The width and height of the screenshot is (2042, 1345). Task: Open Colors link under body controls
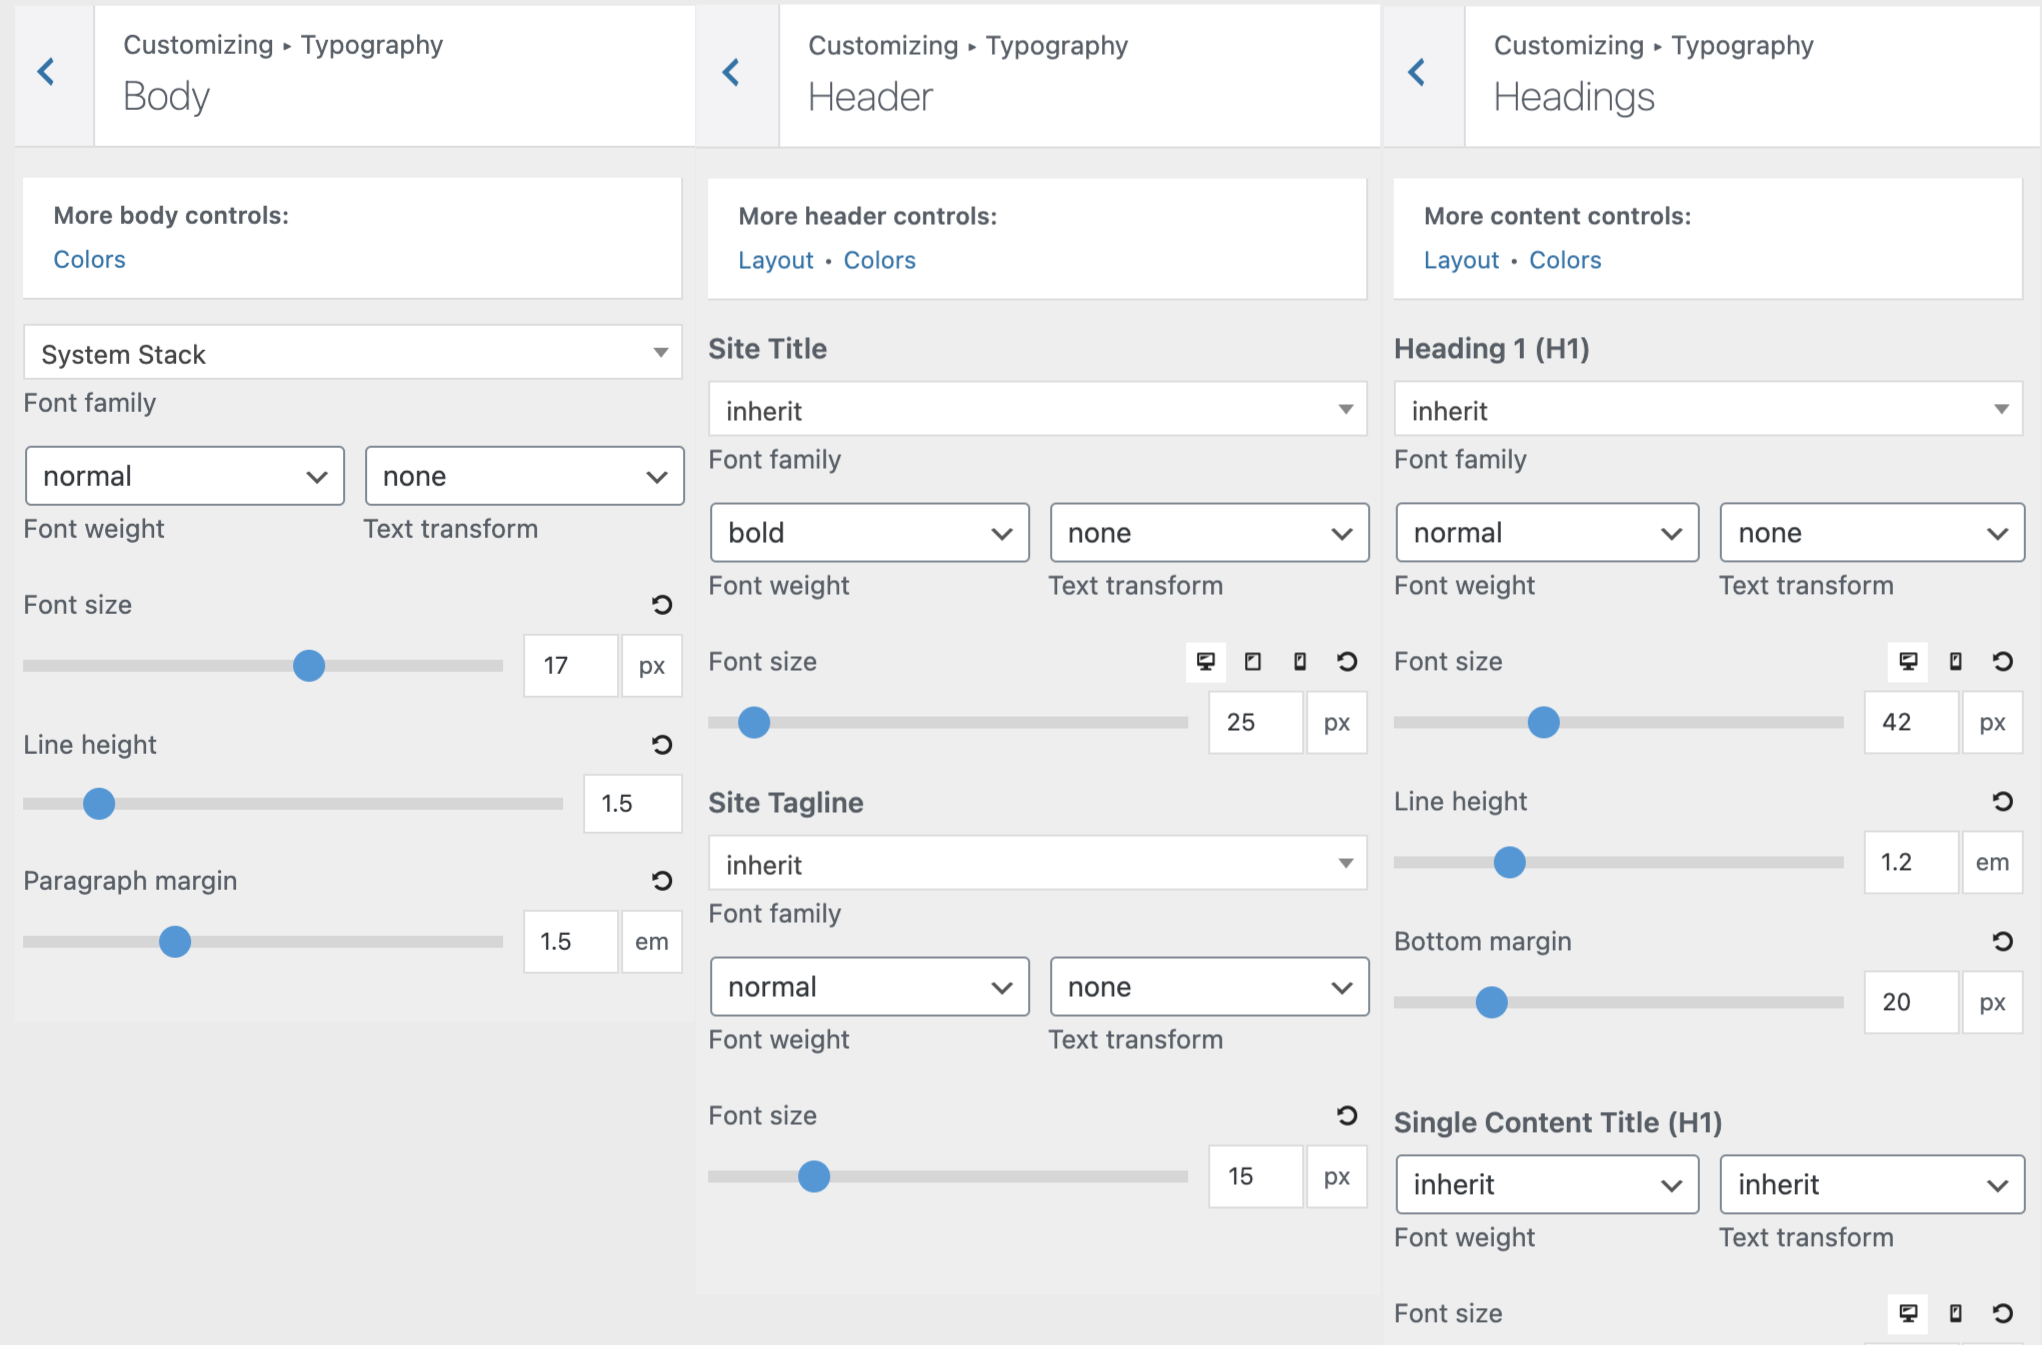coord(90,260)
